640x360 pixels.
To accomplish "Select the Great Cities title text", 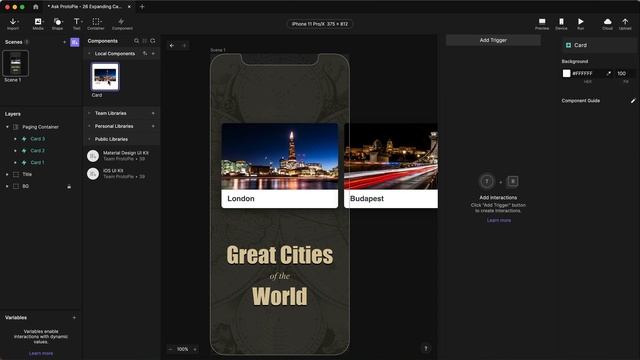I will 280,255.
